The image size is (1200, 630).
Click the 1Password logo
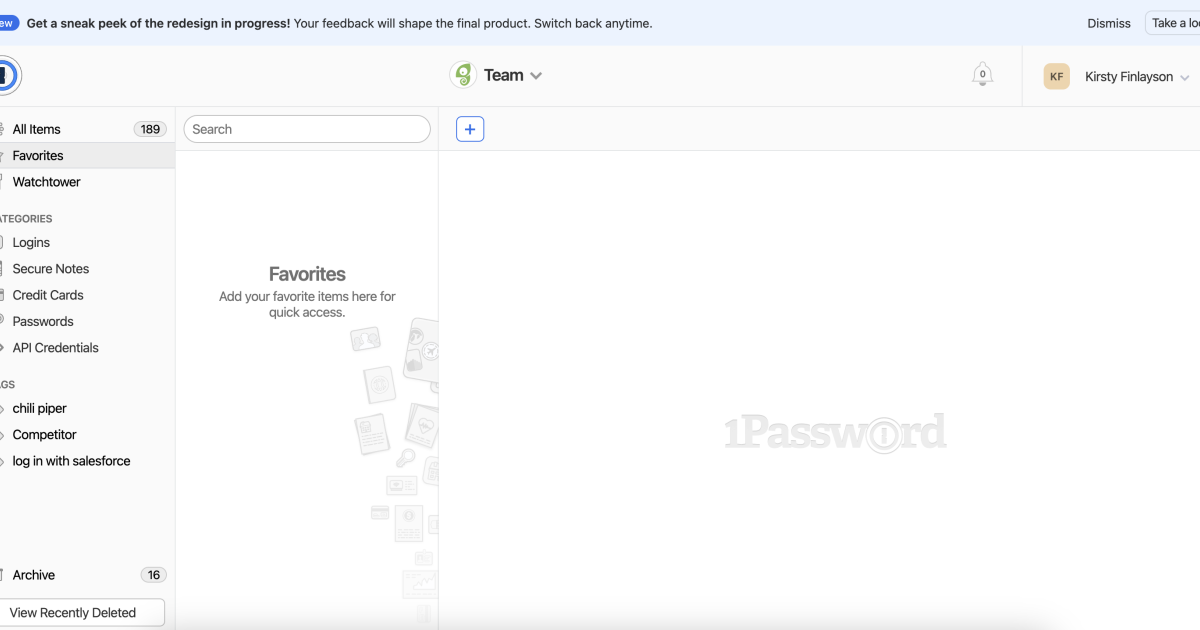coord(10,75)
